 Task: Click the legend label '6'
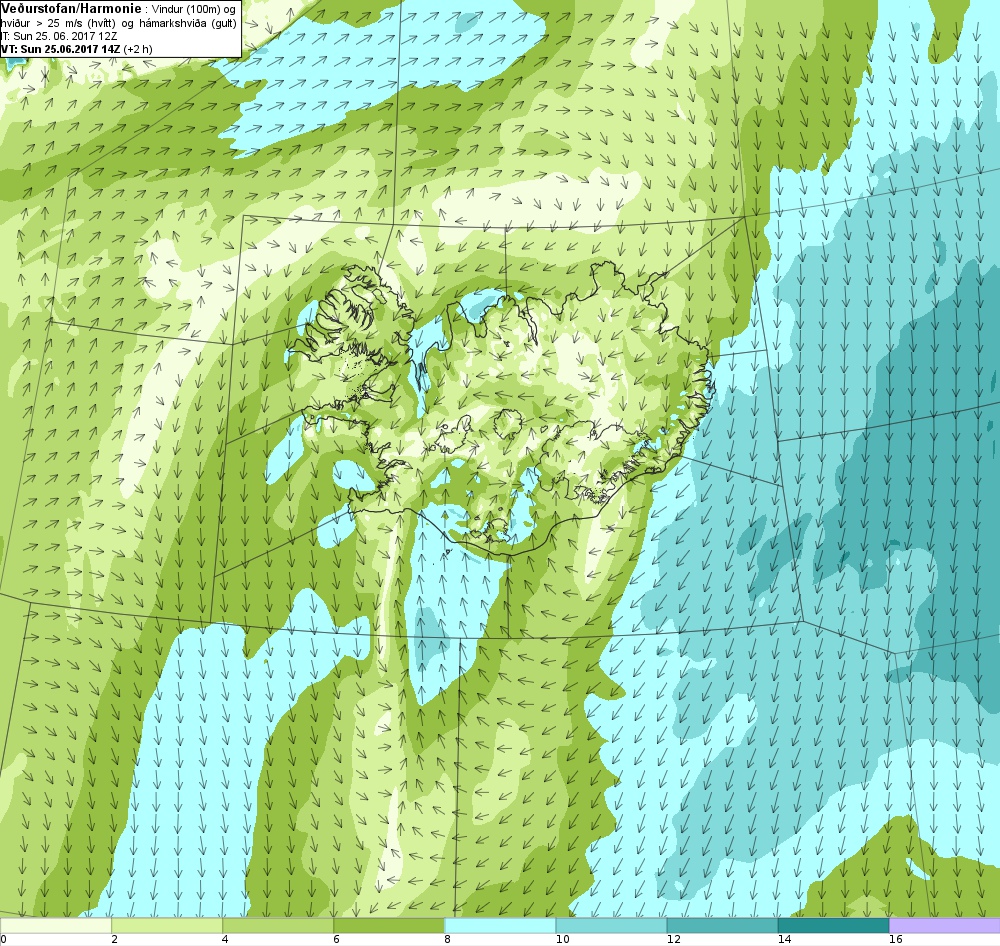(337, 939)
